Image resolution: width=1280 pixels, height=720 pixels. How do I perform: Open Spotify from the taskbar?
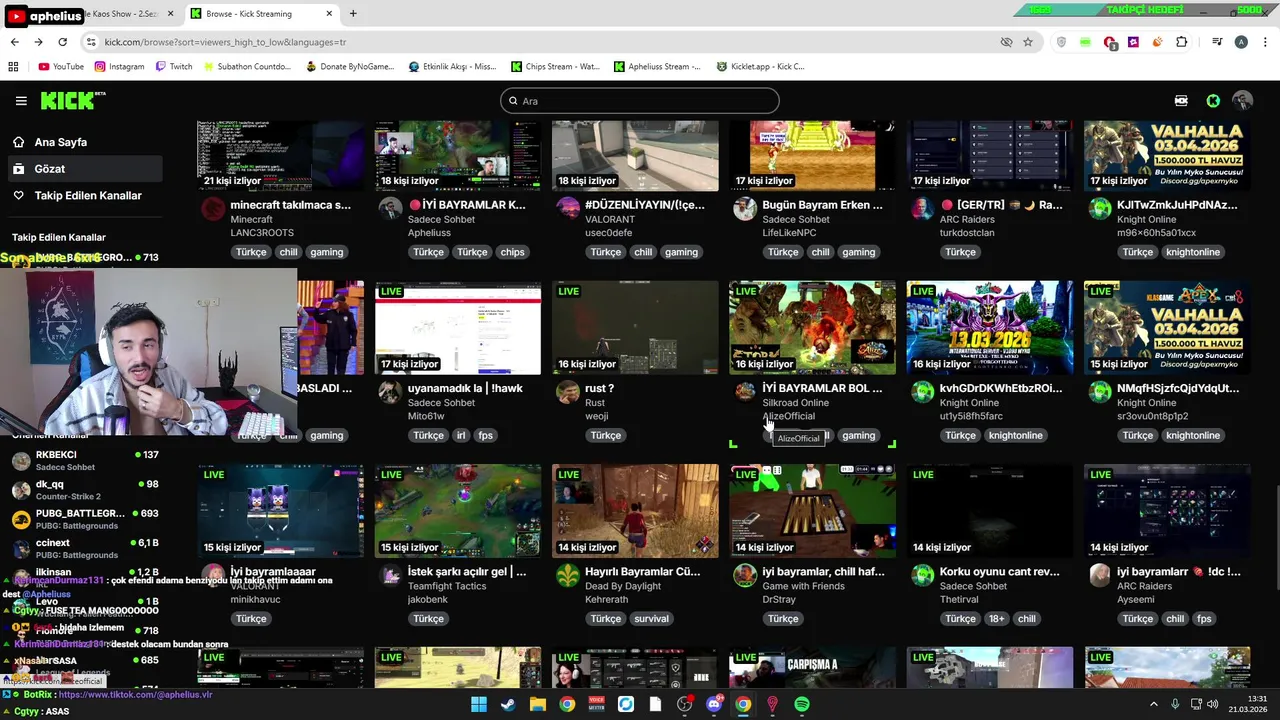click(802, 704)
